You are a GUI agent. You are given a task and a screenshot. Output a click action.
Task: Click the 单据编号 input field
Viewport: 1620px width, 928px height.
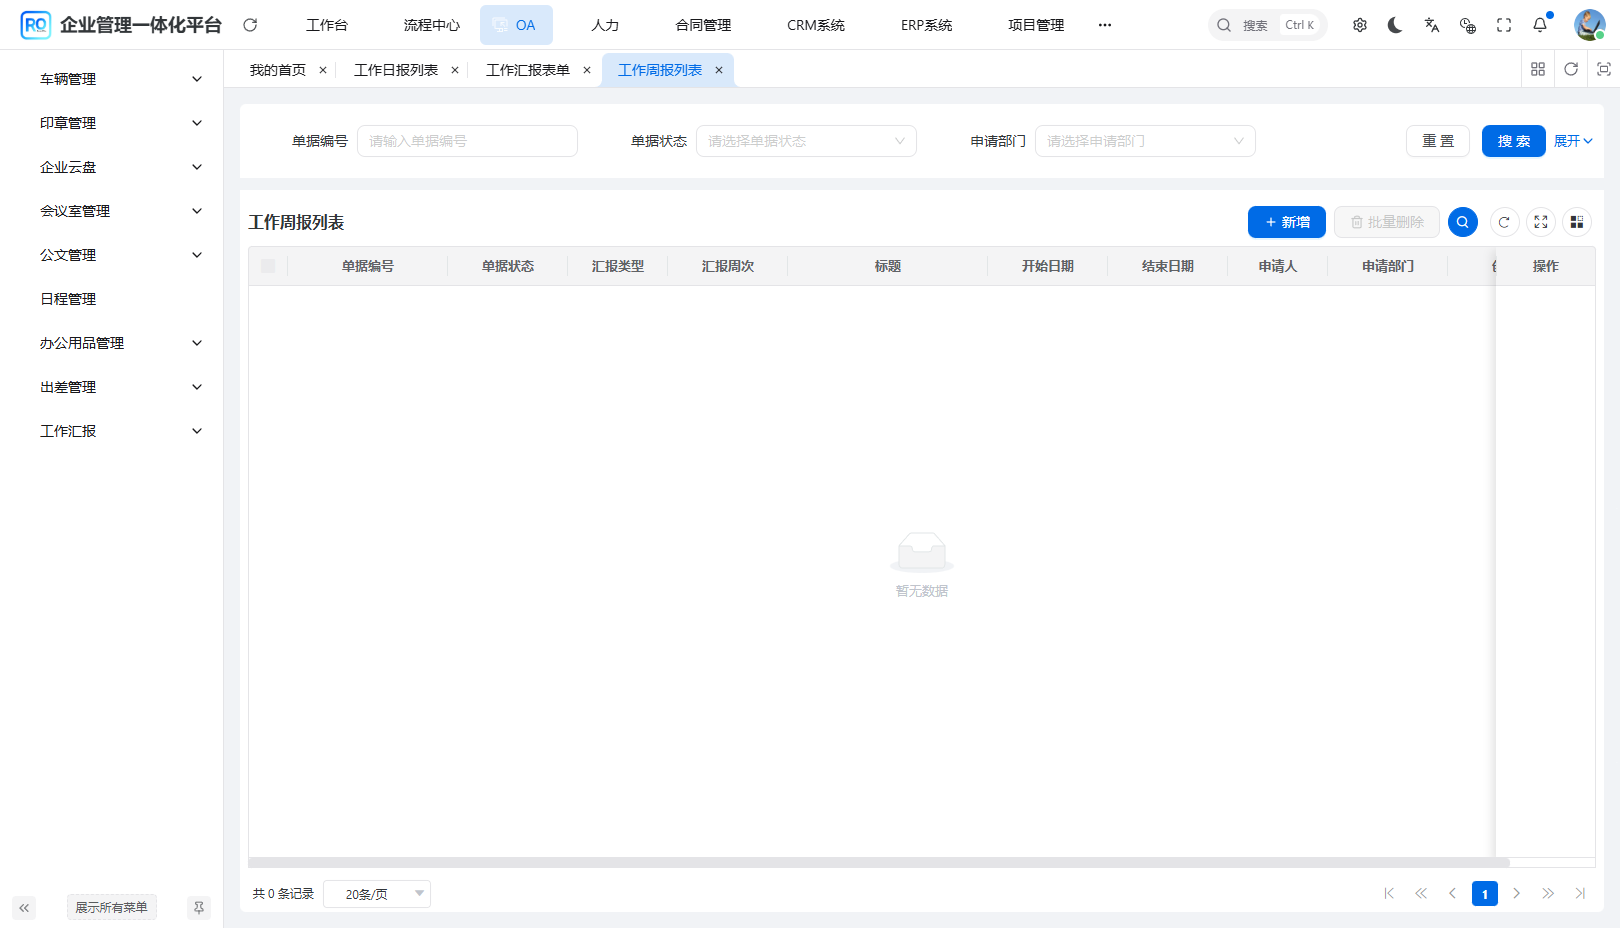click(466, 141)
